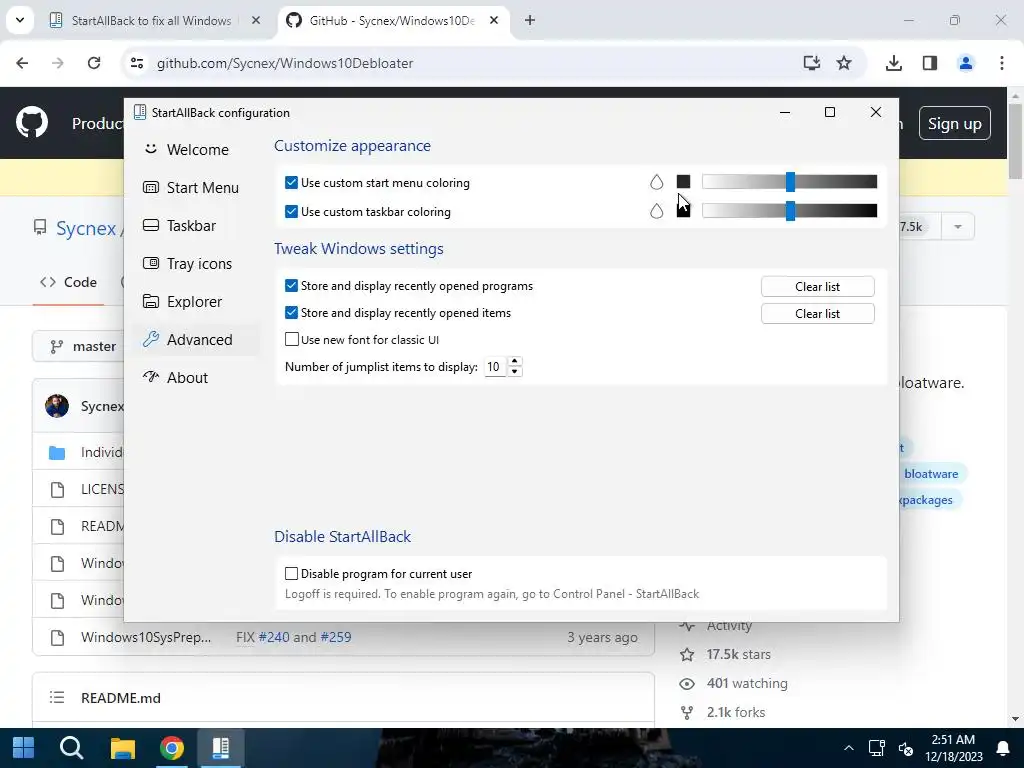
Task: Open File Explorer from the taskbar
Action: [122, 748]
